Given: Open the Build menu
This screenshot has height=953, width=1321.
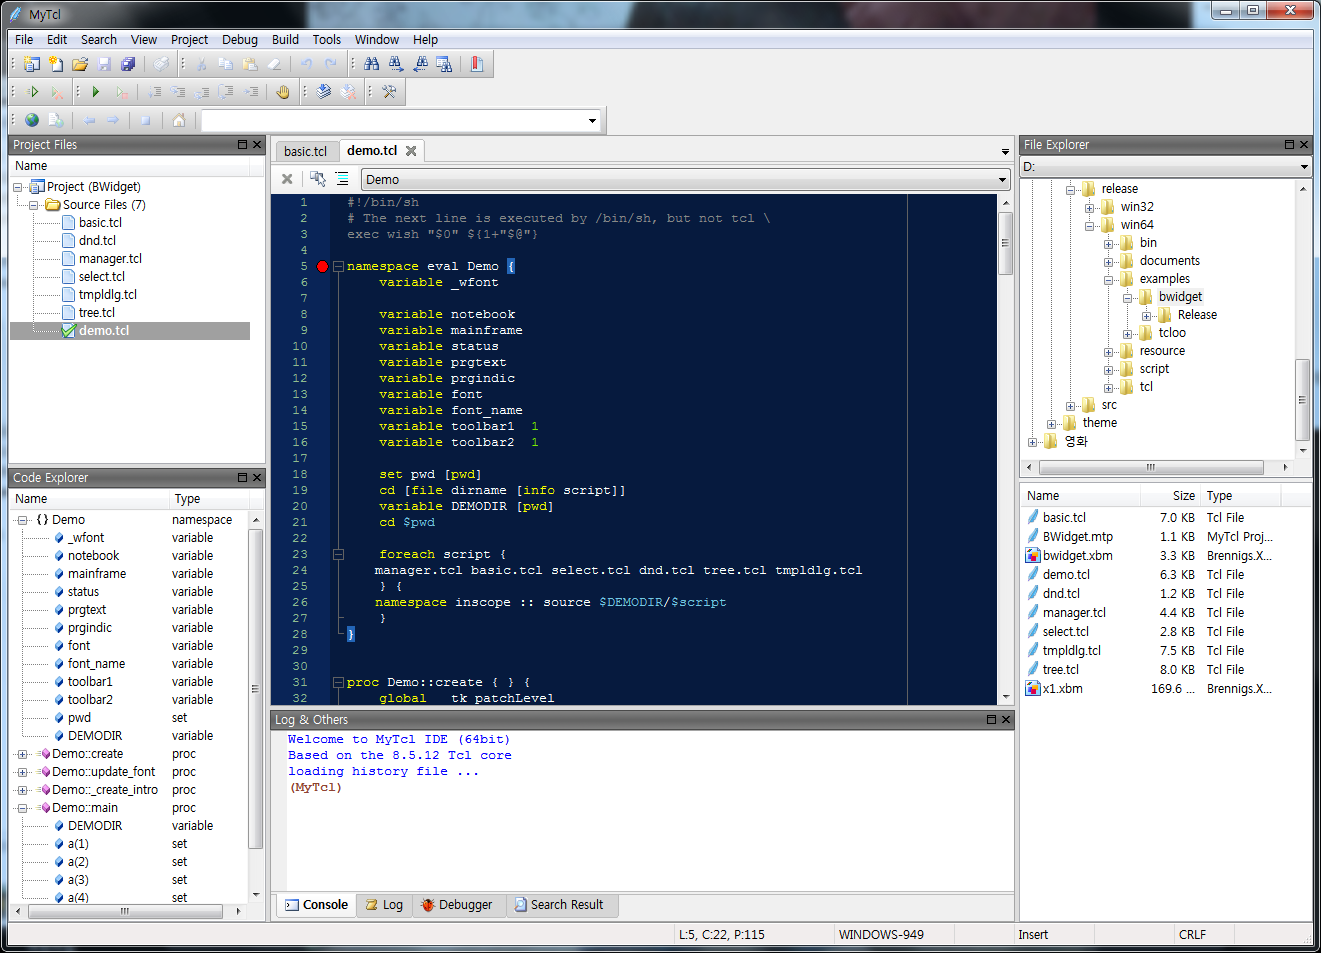Looking at the screenshot, I should tap(285, 40).
